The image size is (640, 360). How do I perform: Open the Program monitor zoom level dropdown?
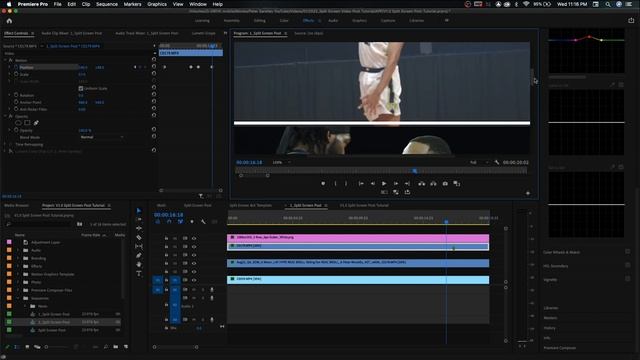coord(281,162)
